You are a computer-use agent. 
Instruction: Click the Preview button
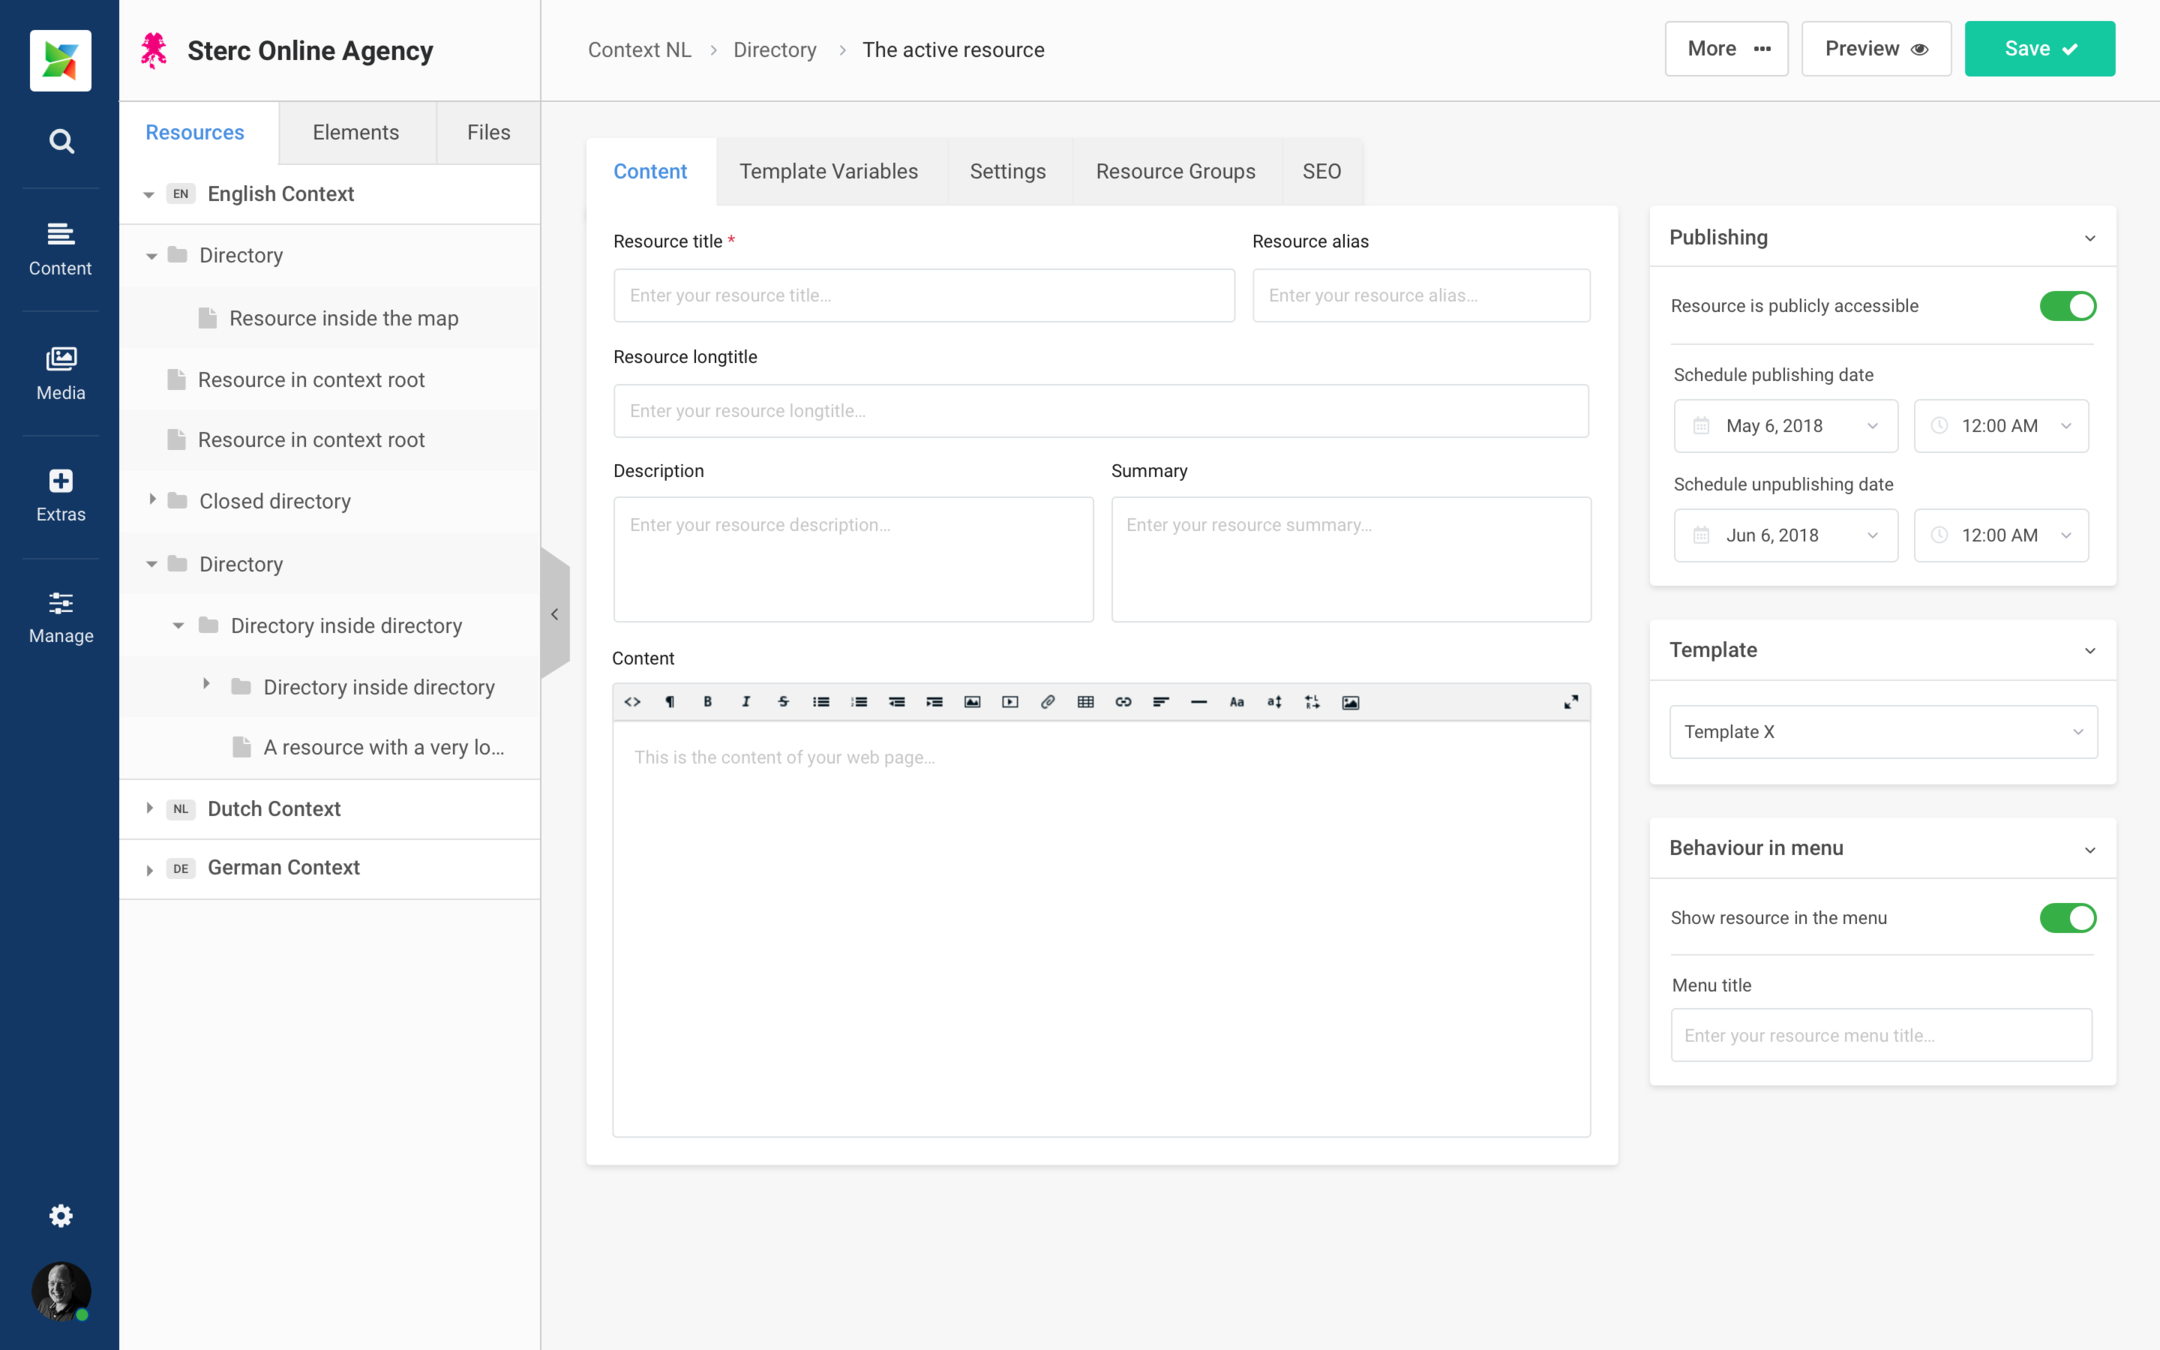pos(1875,49)
